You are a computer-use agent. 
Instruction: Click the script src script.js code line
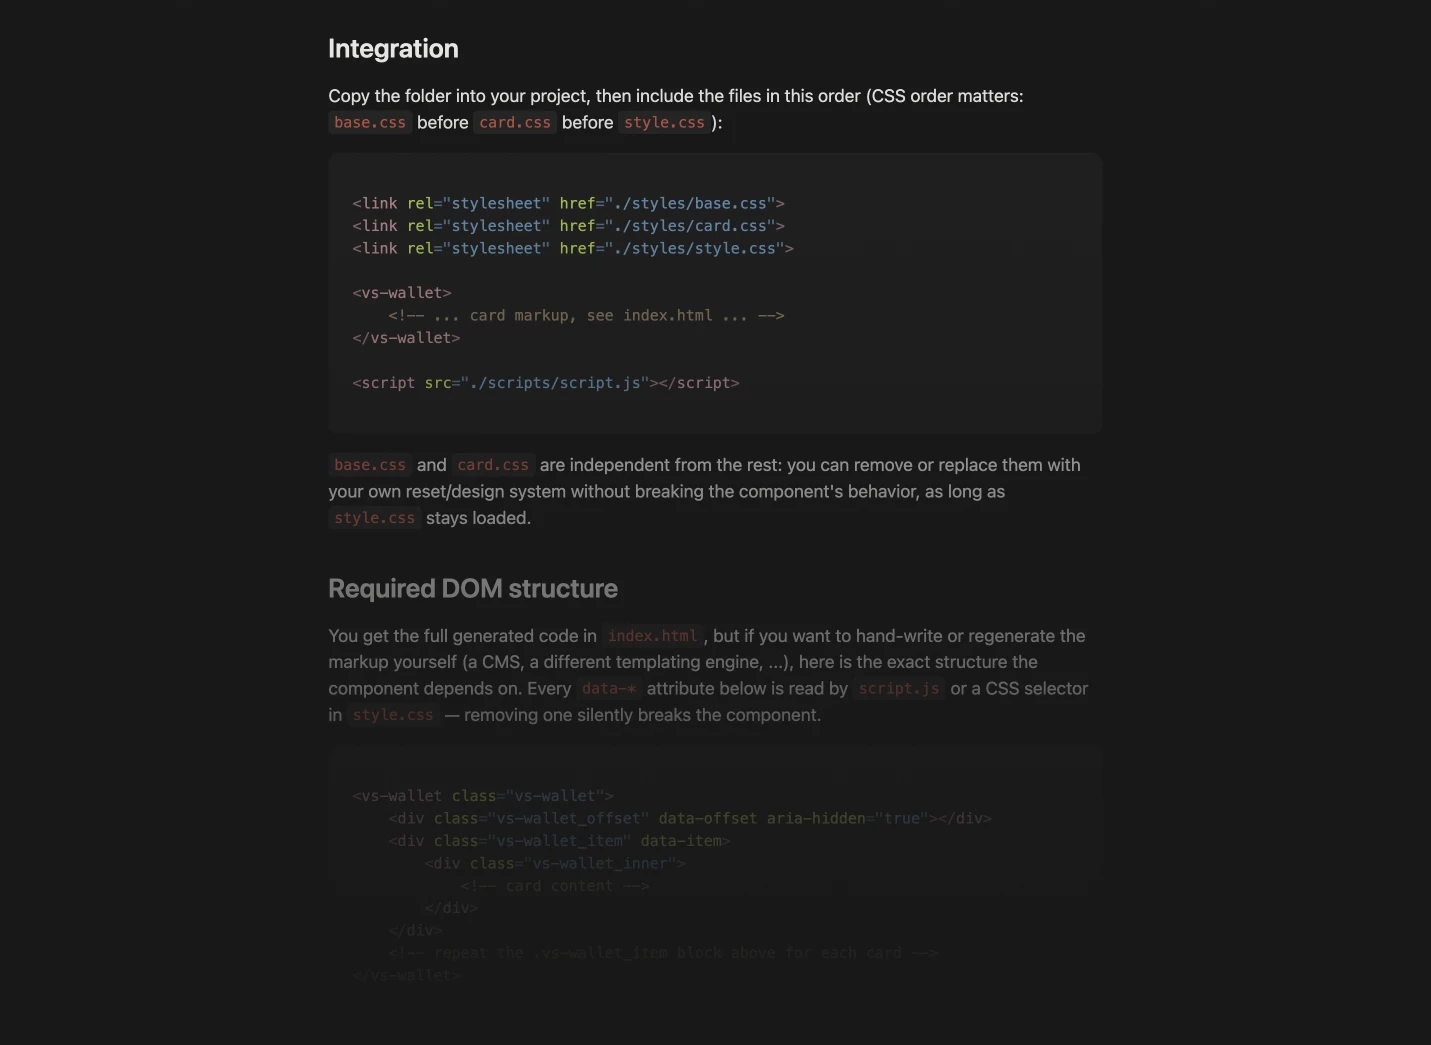pos(546,383)
